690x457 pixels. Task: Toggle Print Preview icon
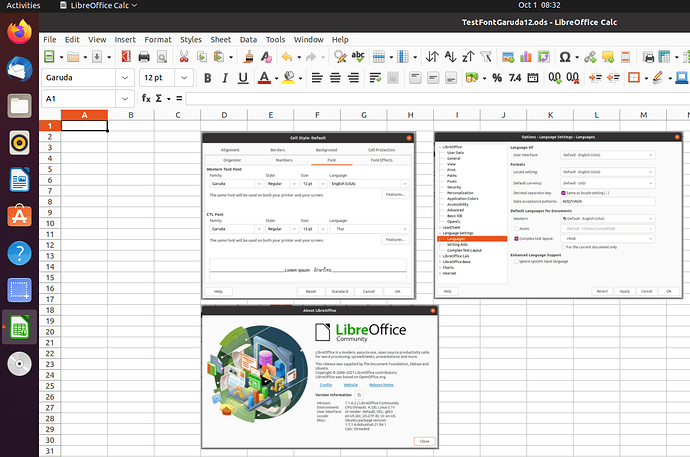click(162, 57)
